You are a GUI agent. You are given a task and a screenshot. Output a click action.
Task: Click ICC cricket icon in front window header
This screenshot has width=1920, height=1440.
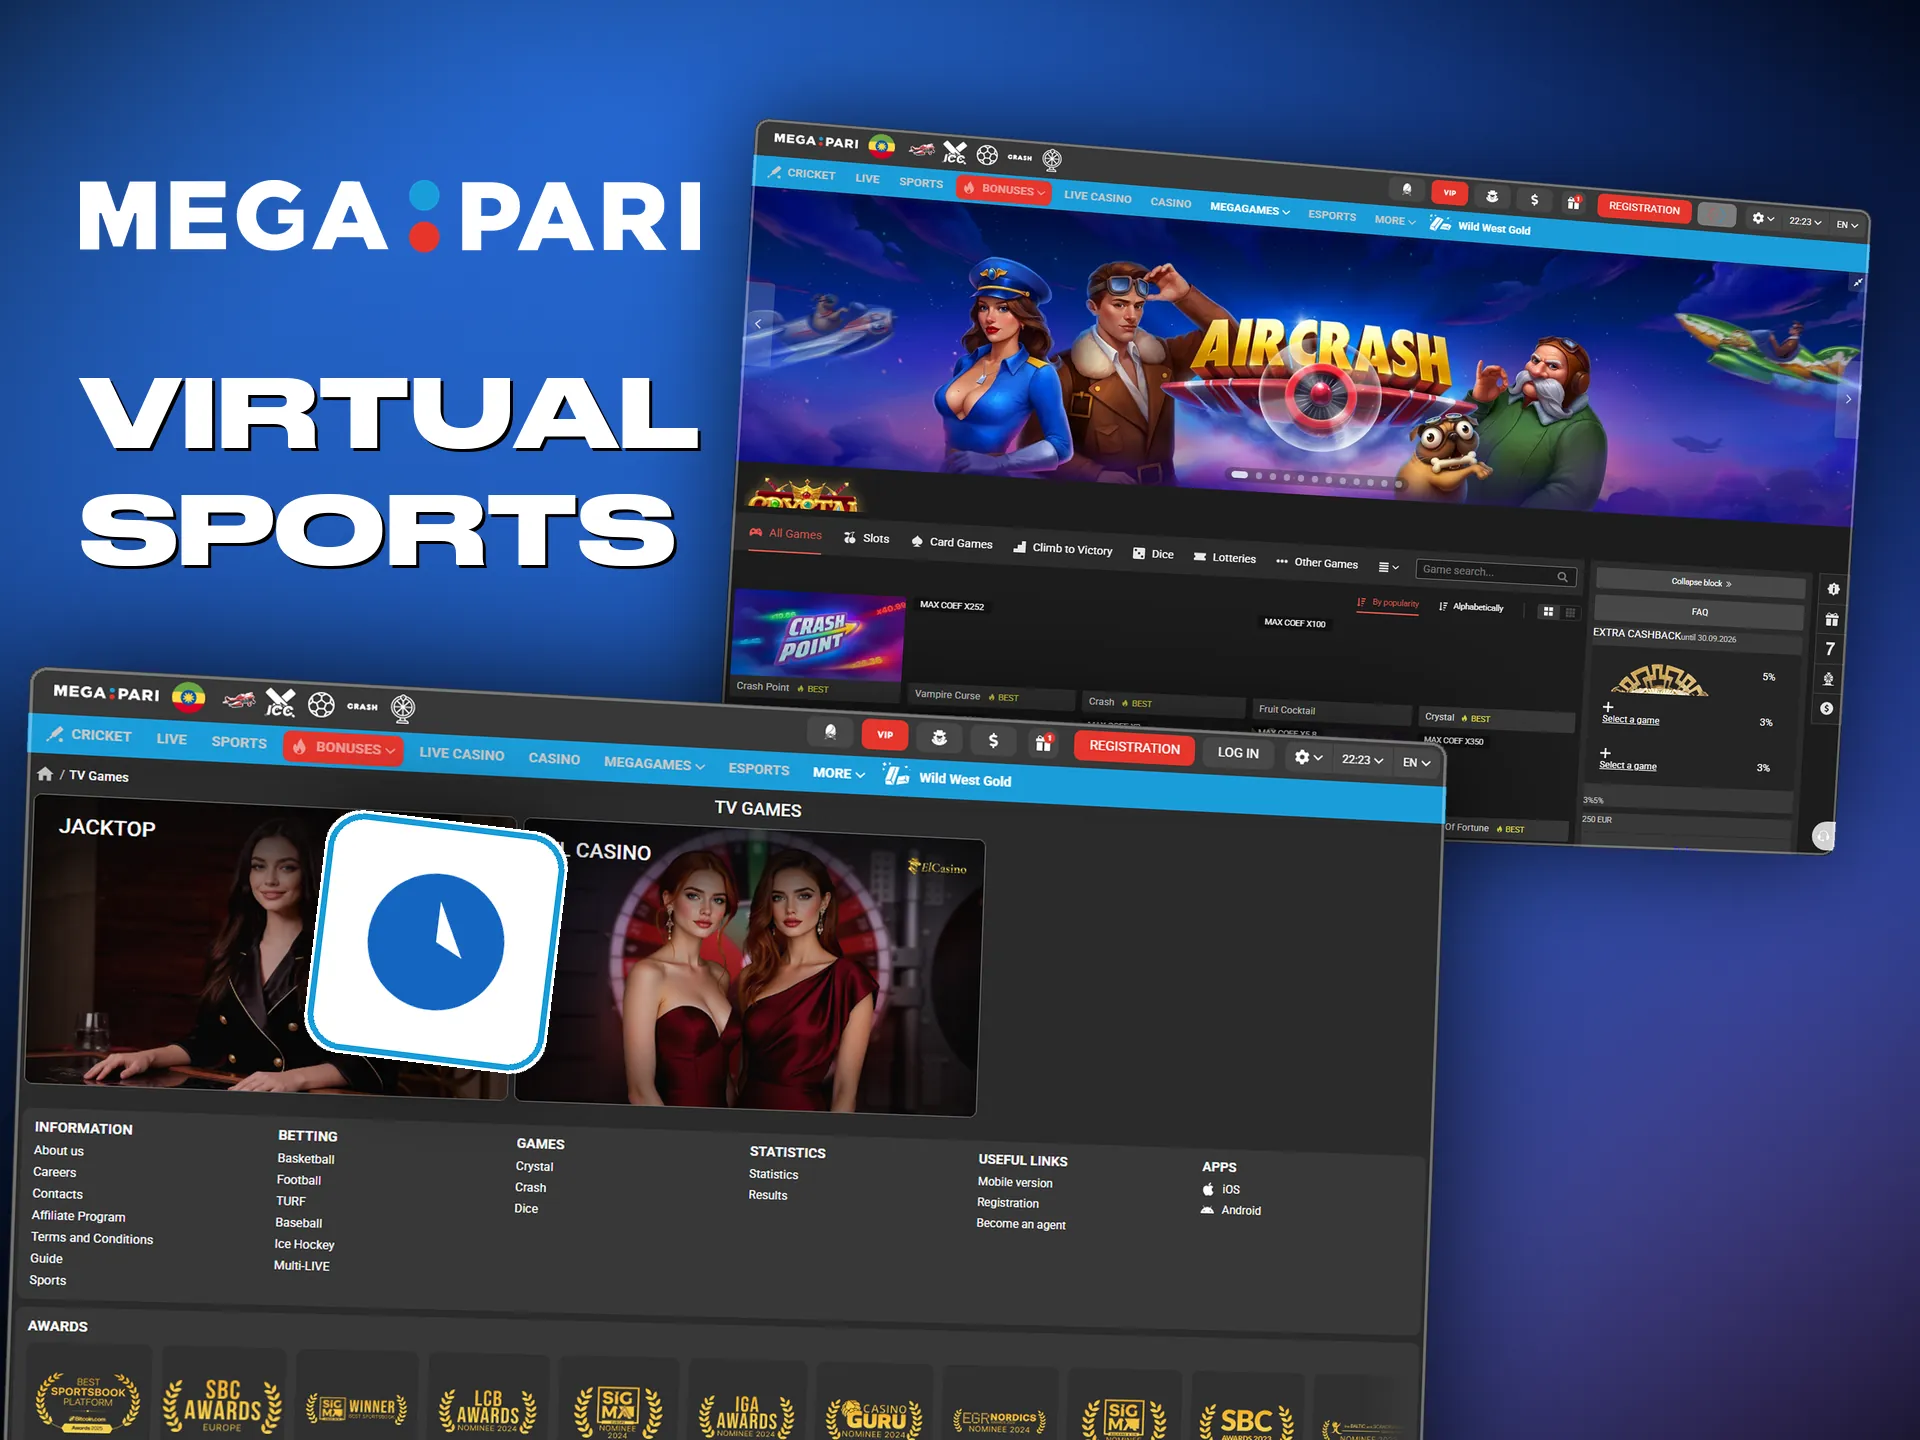tap(281, 703)
